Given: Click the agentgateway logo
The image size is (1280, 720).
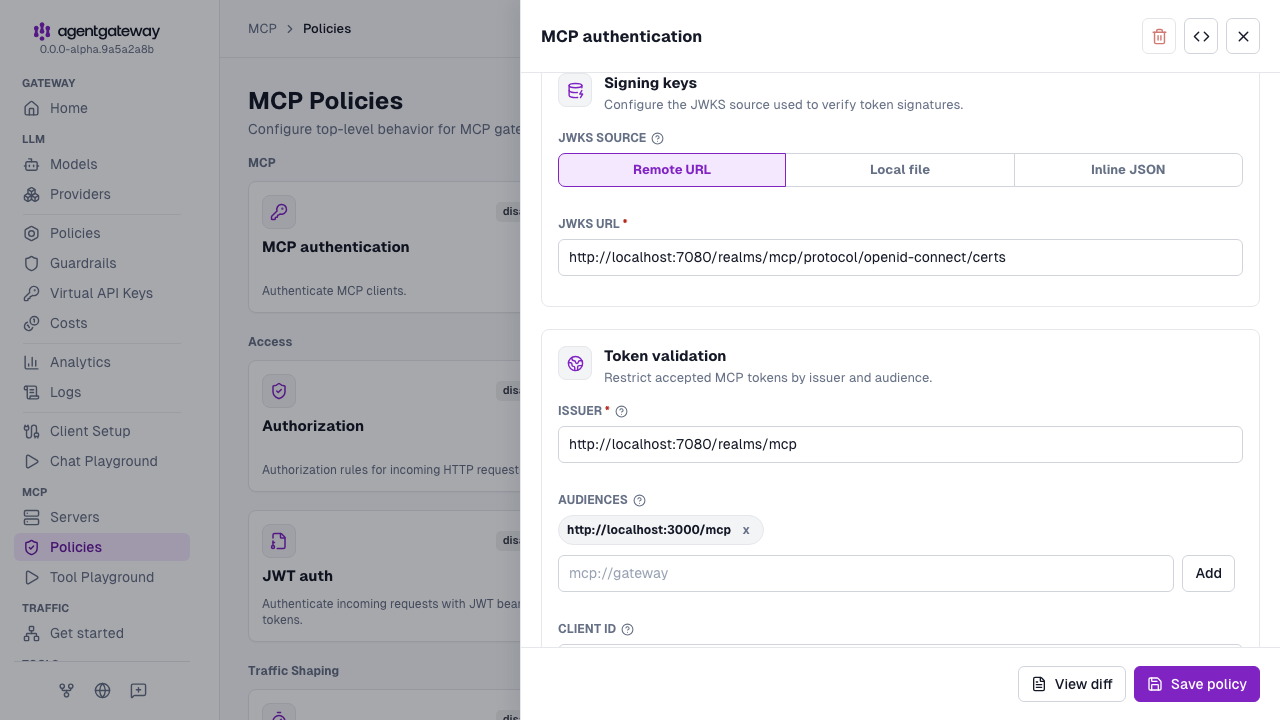Looking at the screenshot, I should pyautogui.click(x=96, y=32).
